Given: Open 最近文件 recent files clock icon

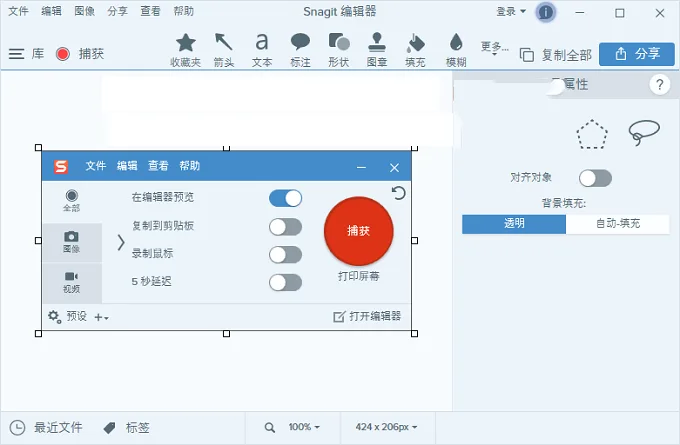Looking at the screenshot, I should (x=17, y=428).
